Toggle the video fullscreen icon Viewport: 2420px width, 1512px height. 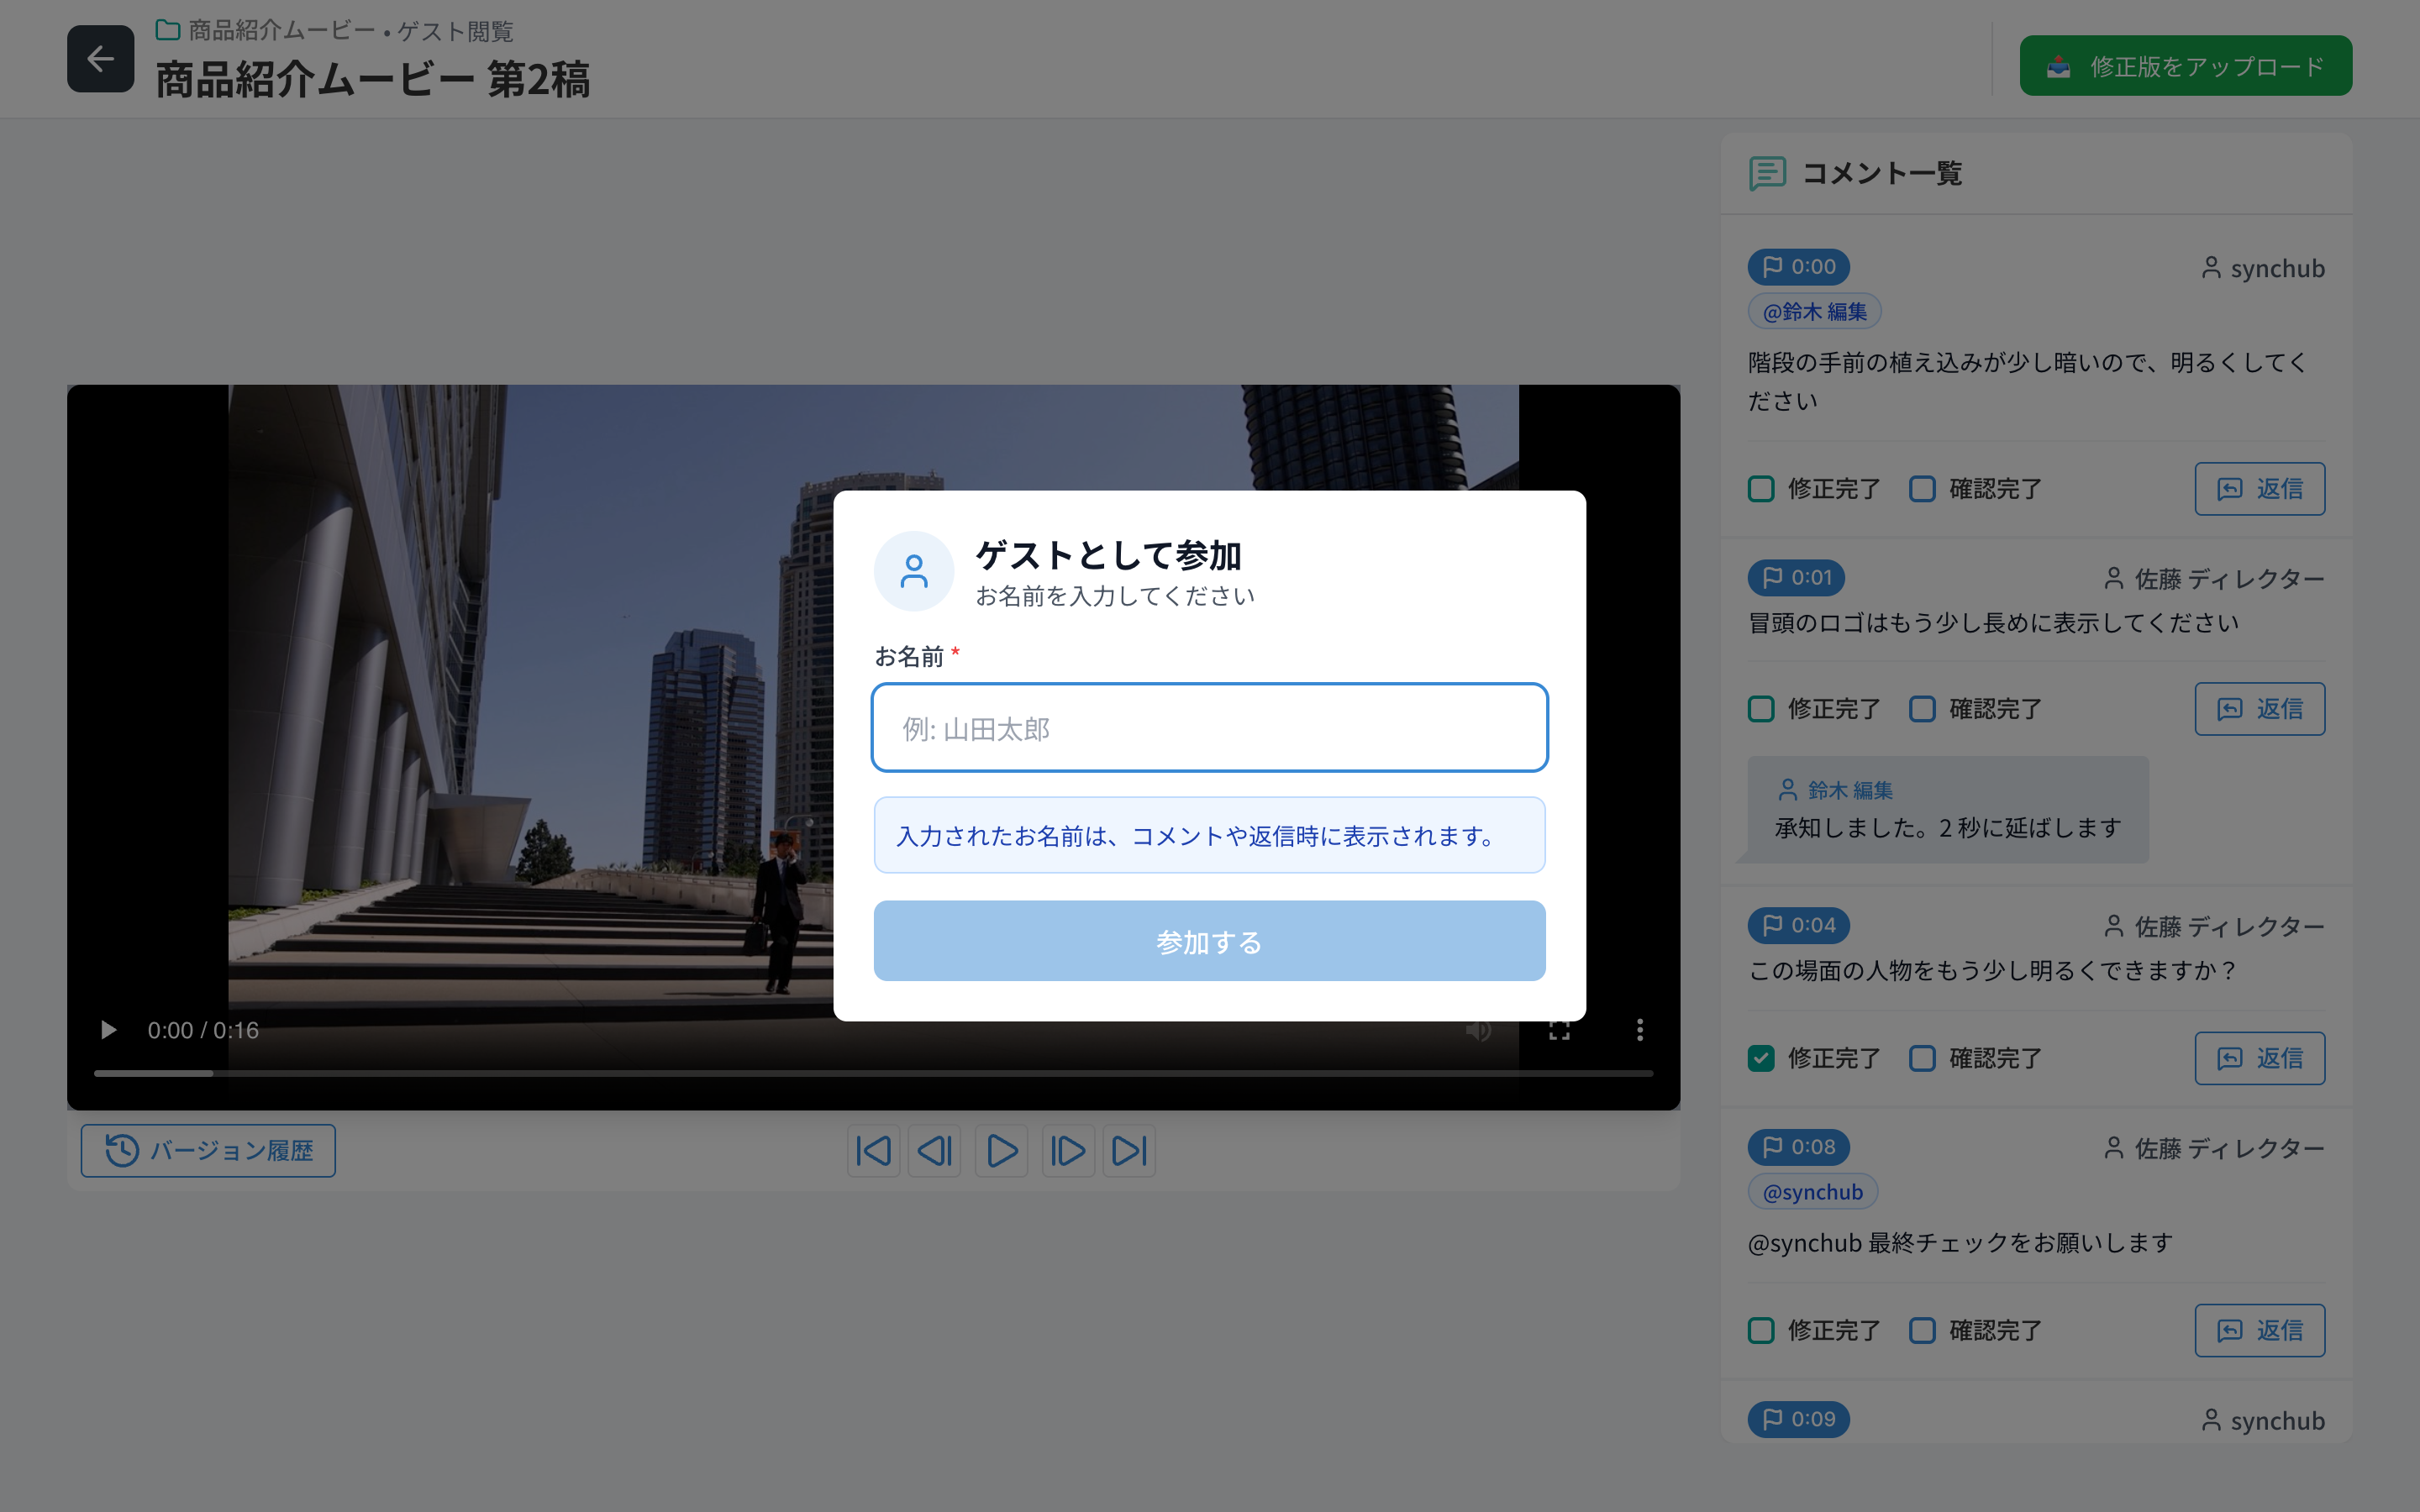point(1559,1030)
